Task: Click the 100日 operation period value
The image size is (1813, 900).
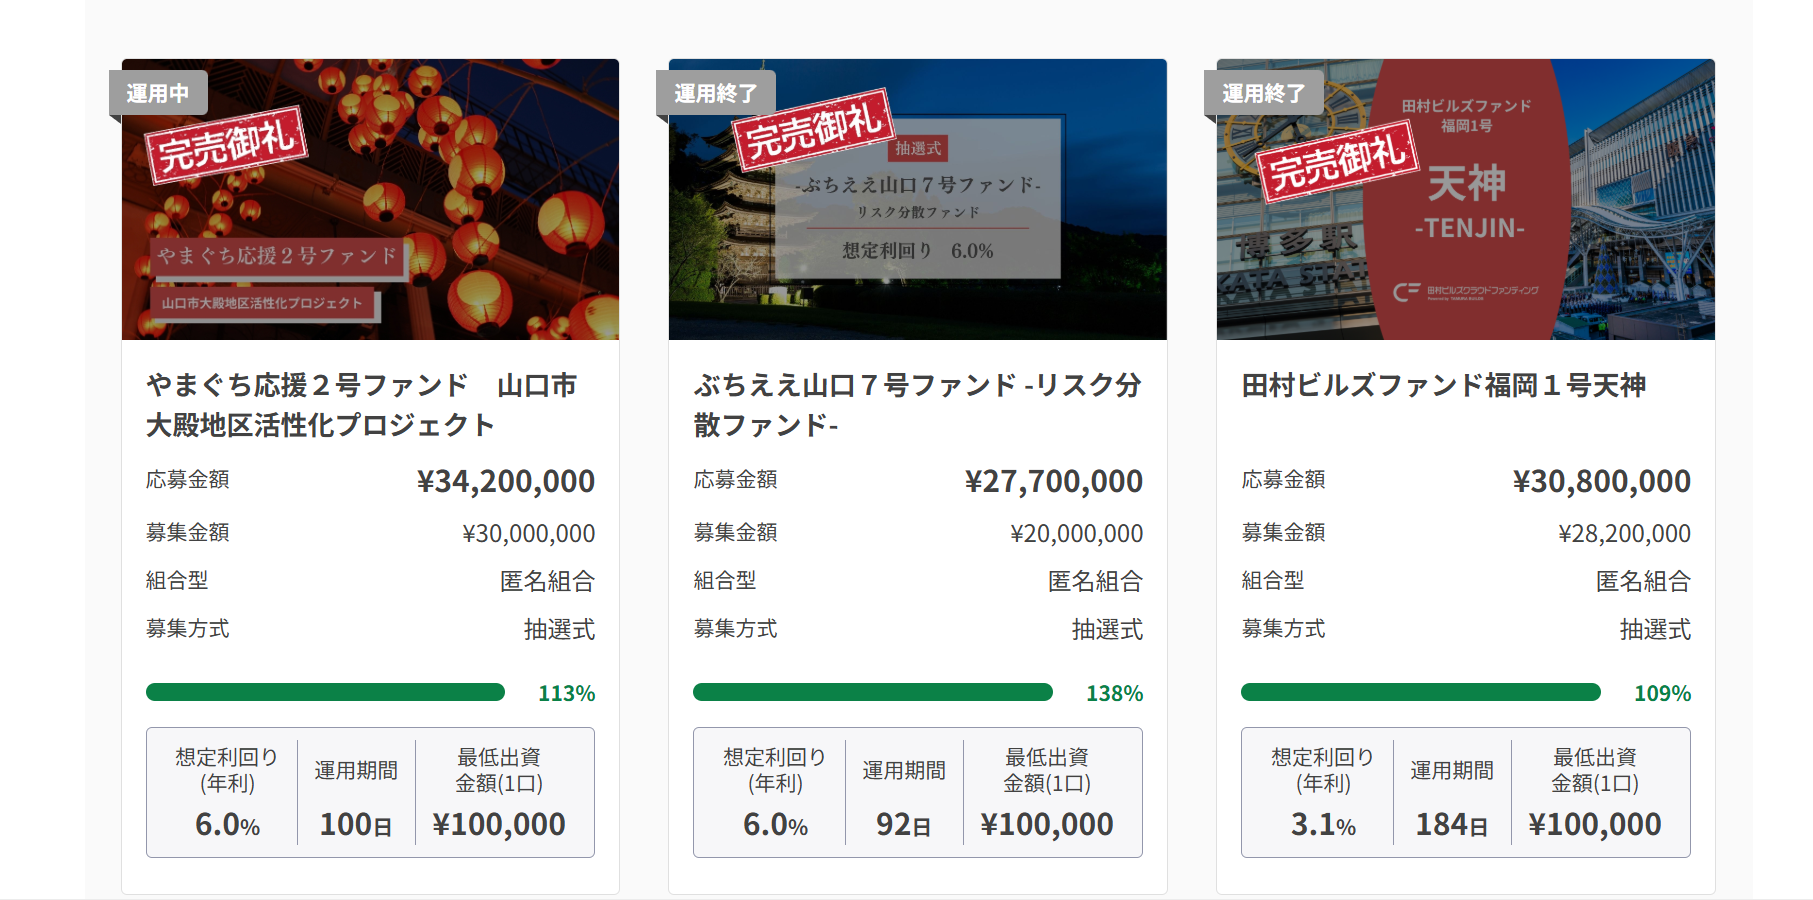Action: (x=355, y=825)
